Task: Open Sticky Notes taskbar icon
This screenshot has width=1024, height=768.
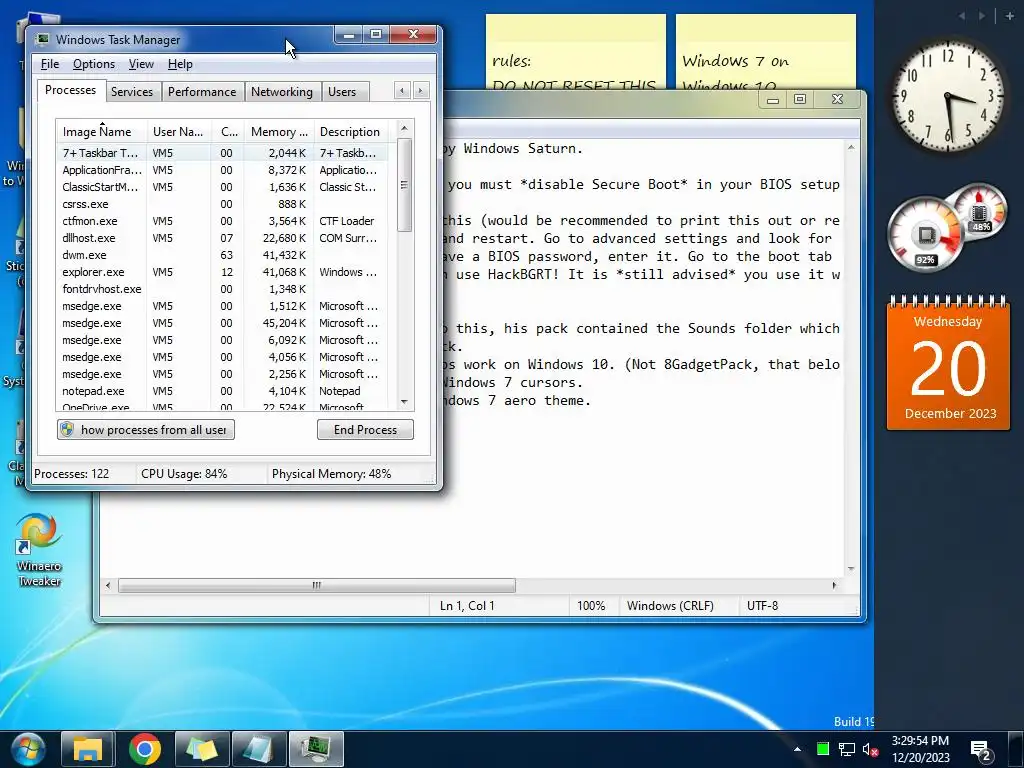Action: 202,749
